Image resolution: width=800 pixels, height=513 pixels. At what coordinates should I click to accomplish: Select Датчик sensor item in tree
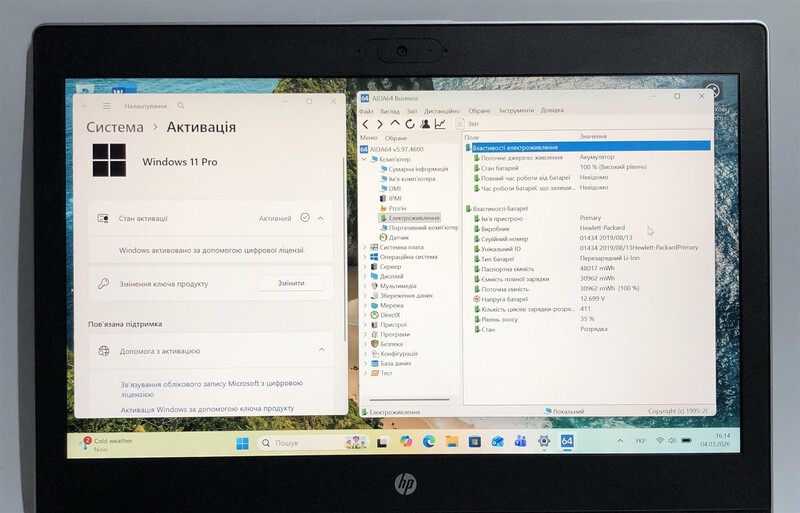coord(394,237)
